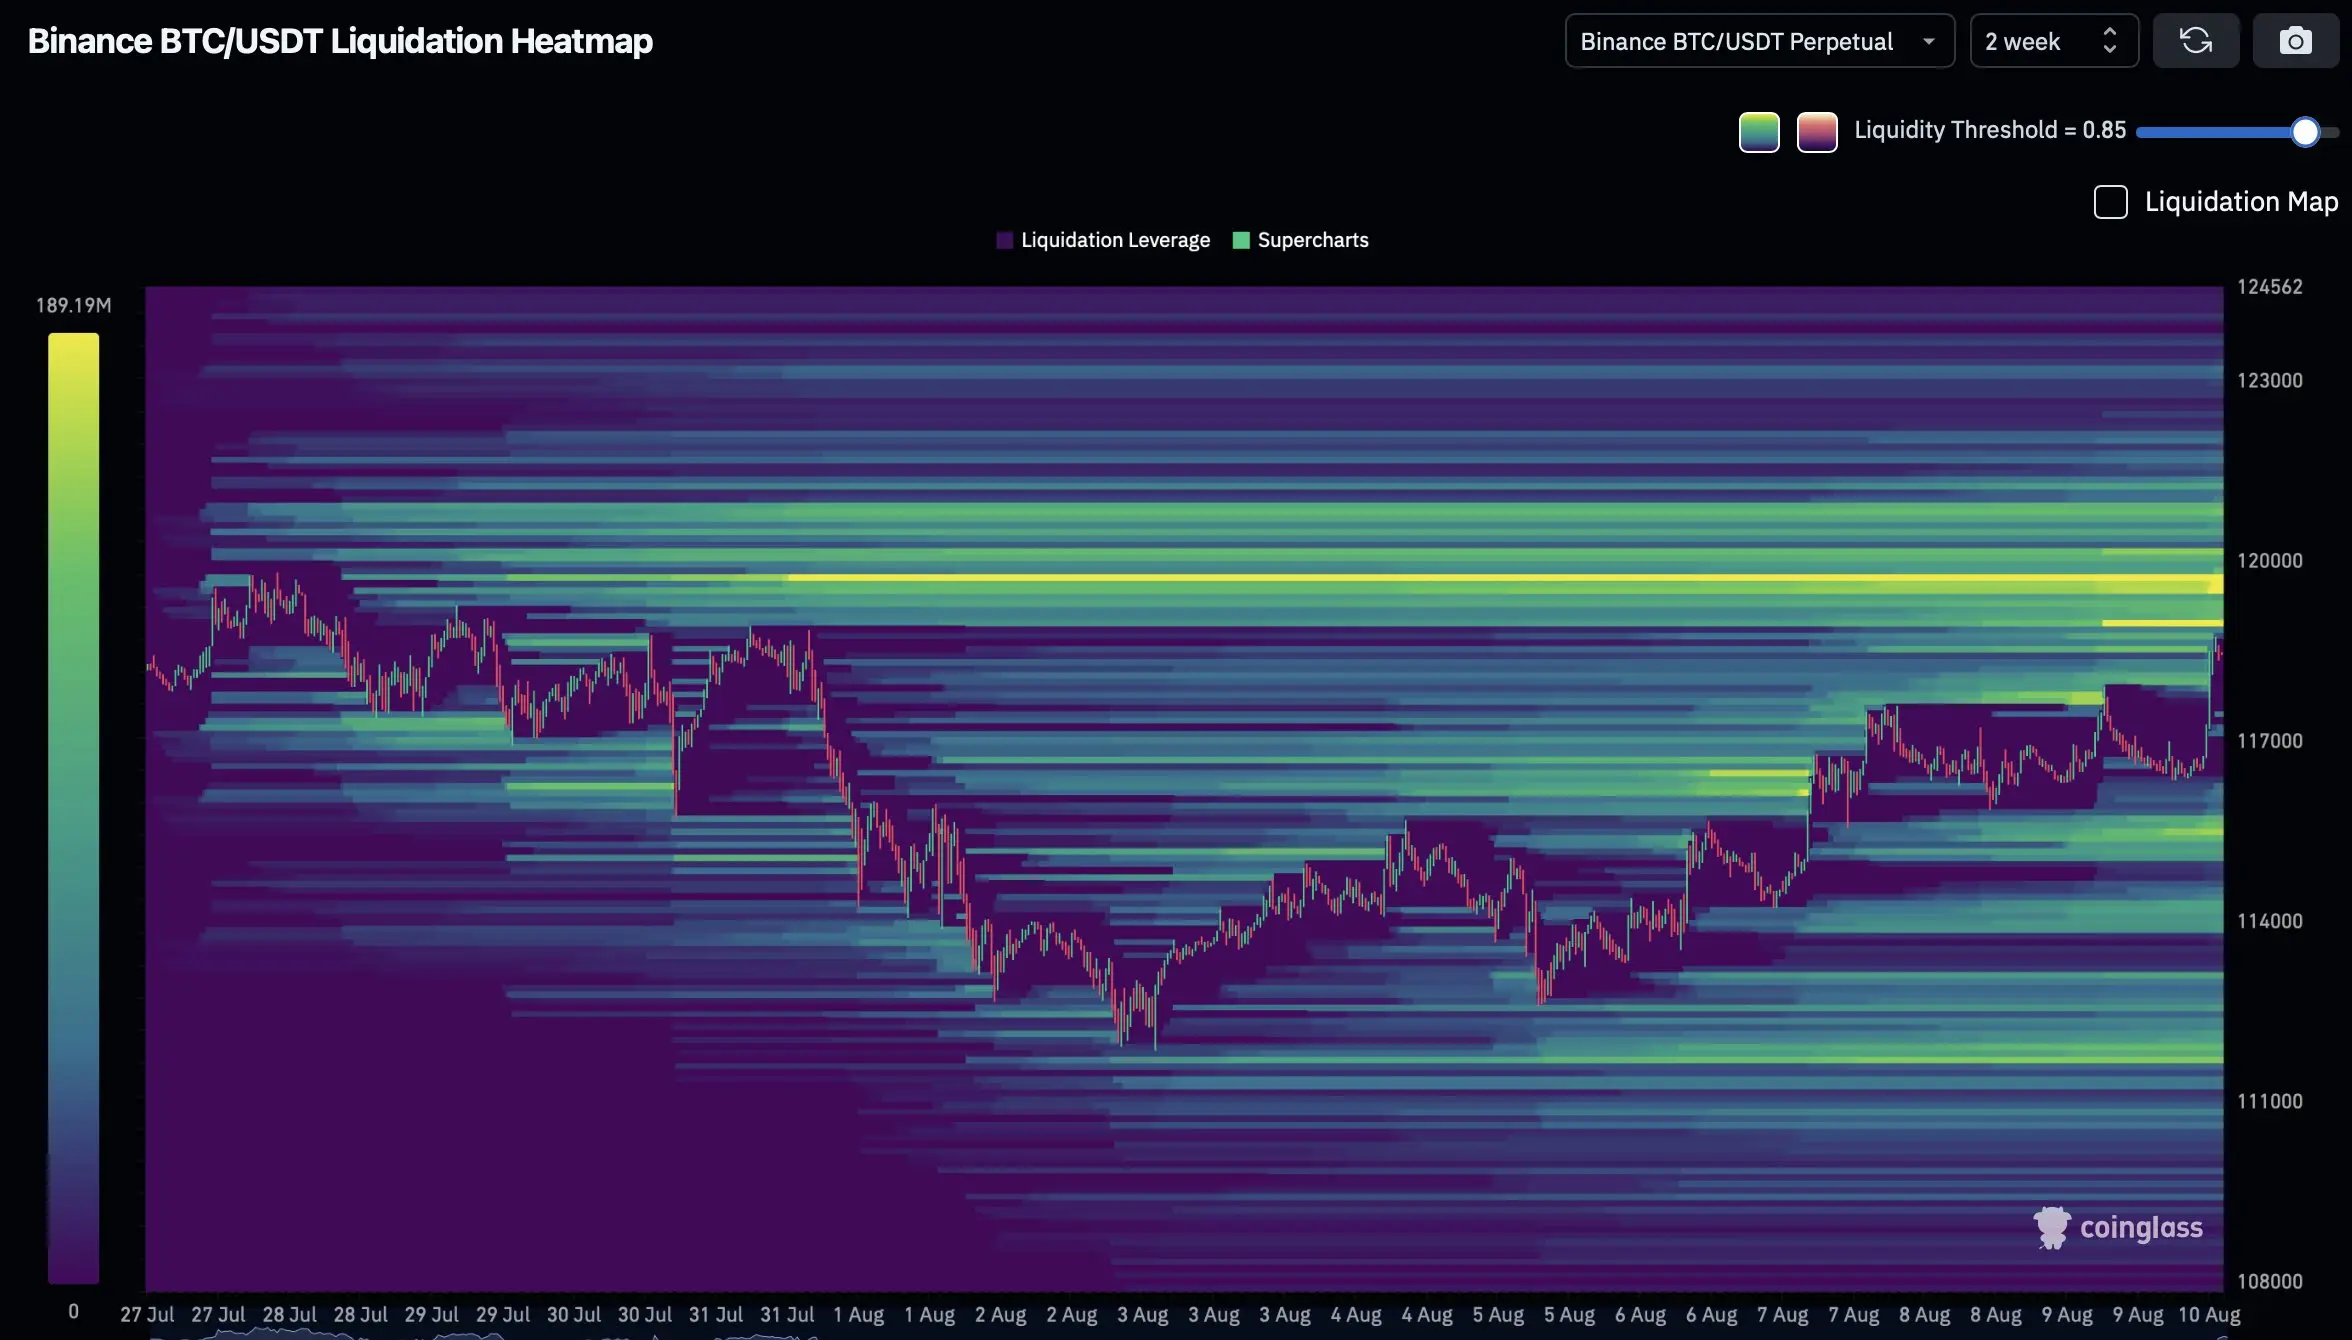
Task: Click the Liquidity Threshold = 0.85 label
Action: [1990, 130]
